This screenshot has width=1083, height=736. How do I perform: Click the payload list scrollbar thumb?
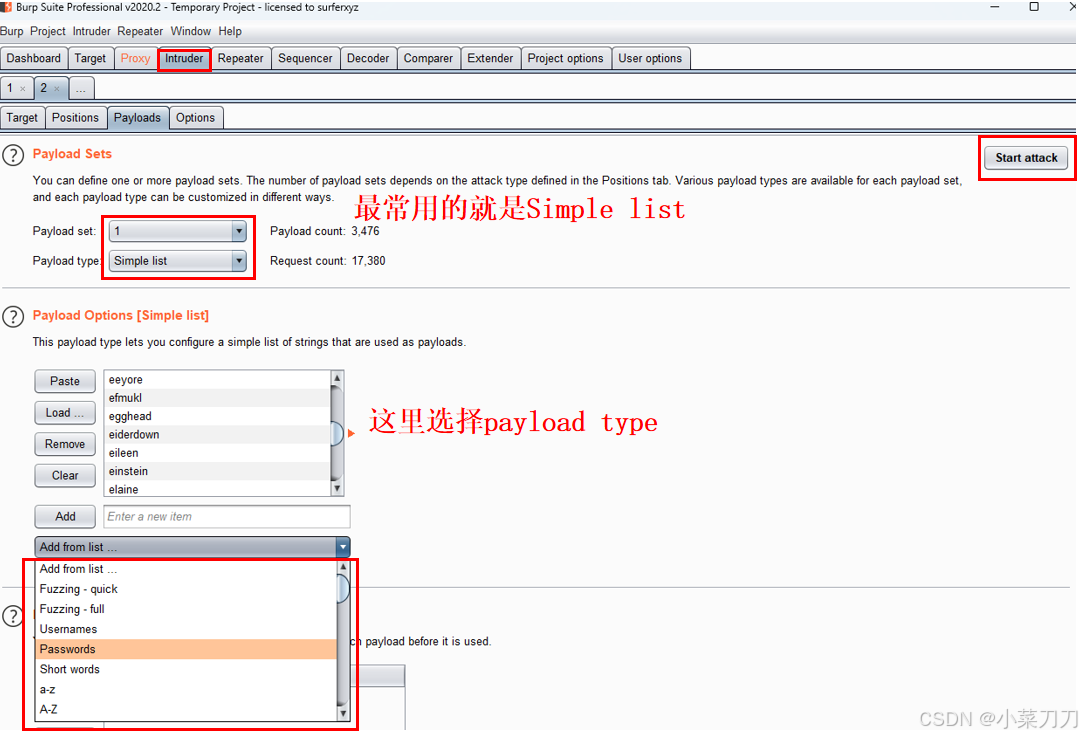337,433
